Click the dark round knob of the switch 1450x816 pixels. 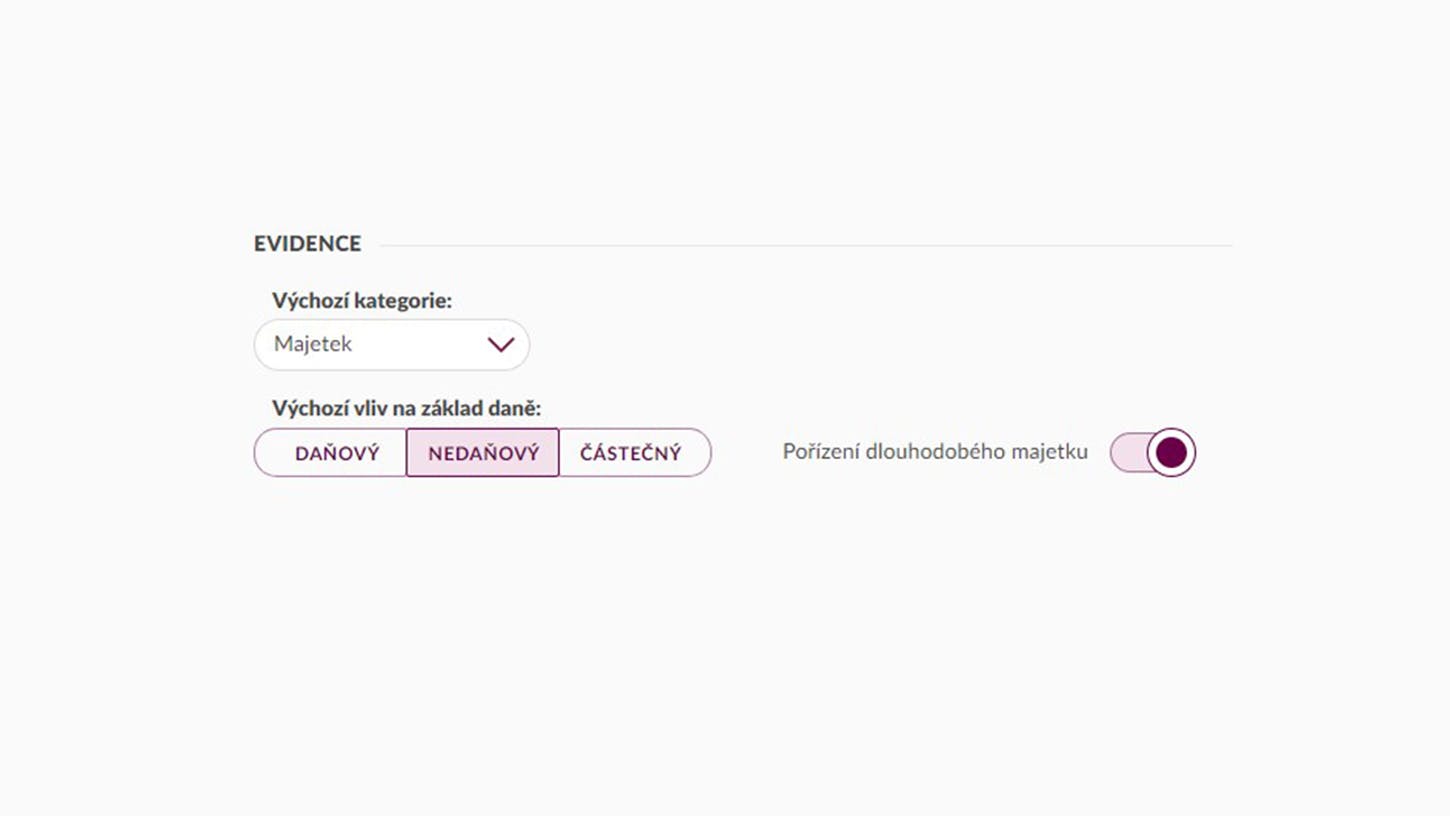(x=1171, y=453)
